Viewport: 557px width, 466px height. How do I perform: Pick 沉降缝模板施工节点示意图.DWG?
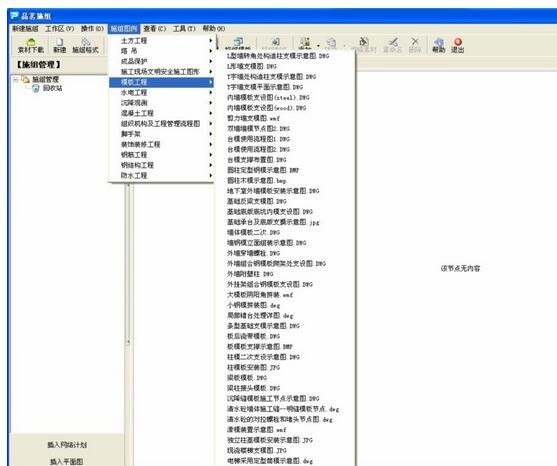click(x=273, y=399)
